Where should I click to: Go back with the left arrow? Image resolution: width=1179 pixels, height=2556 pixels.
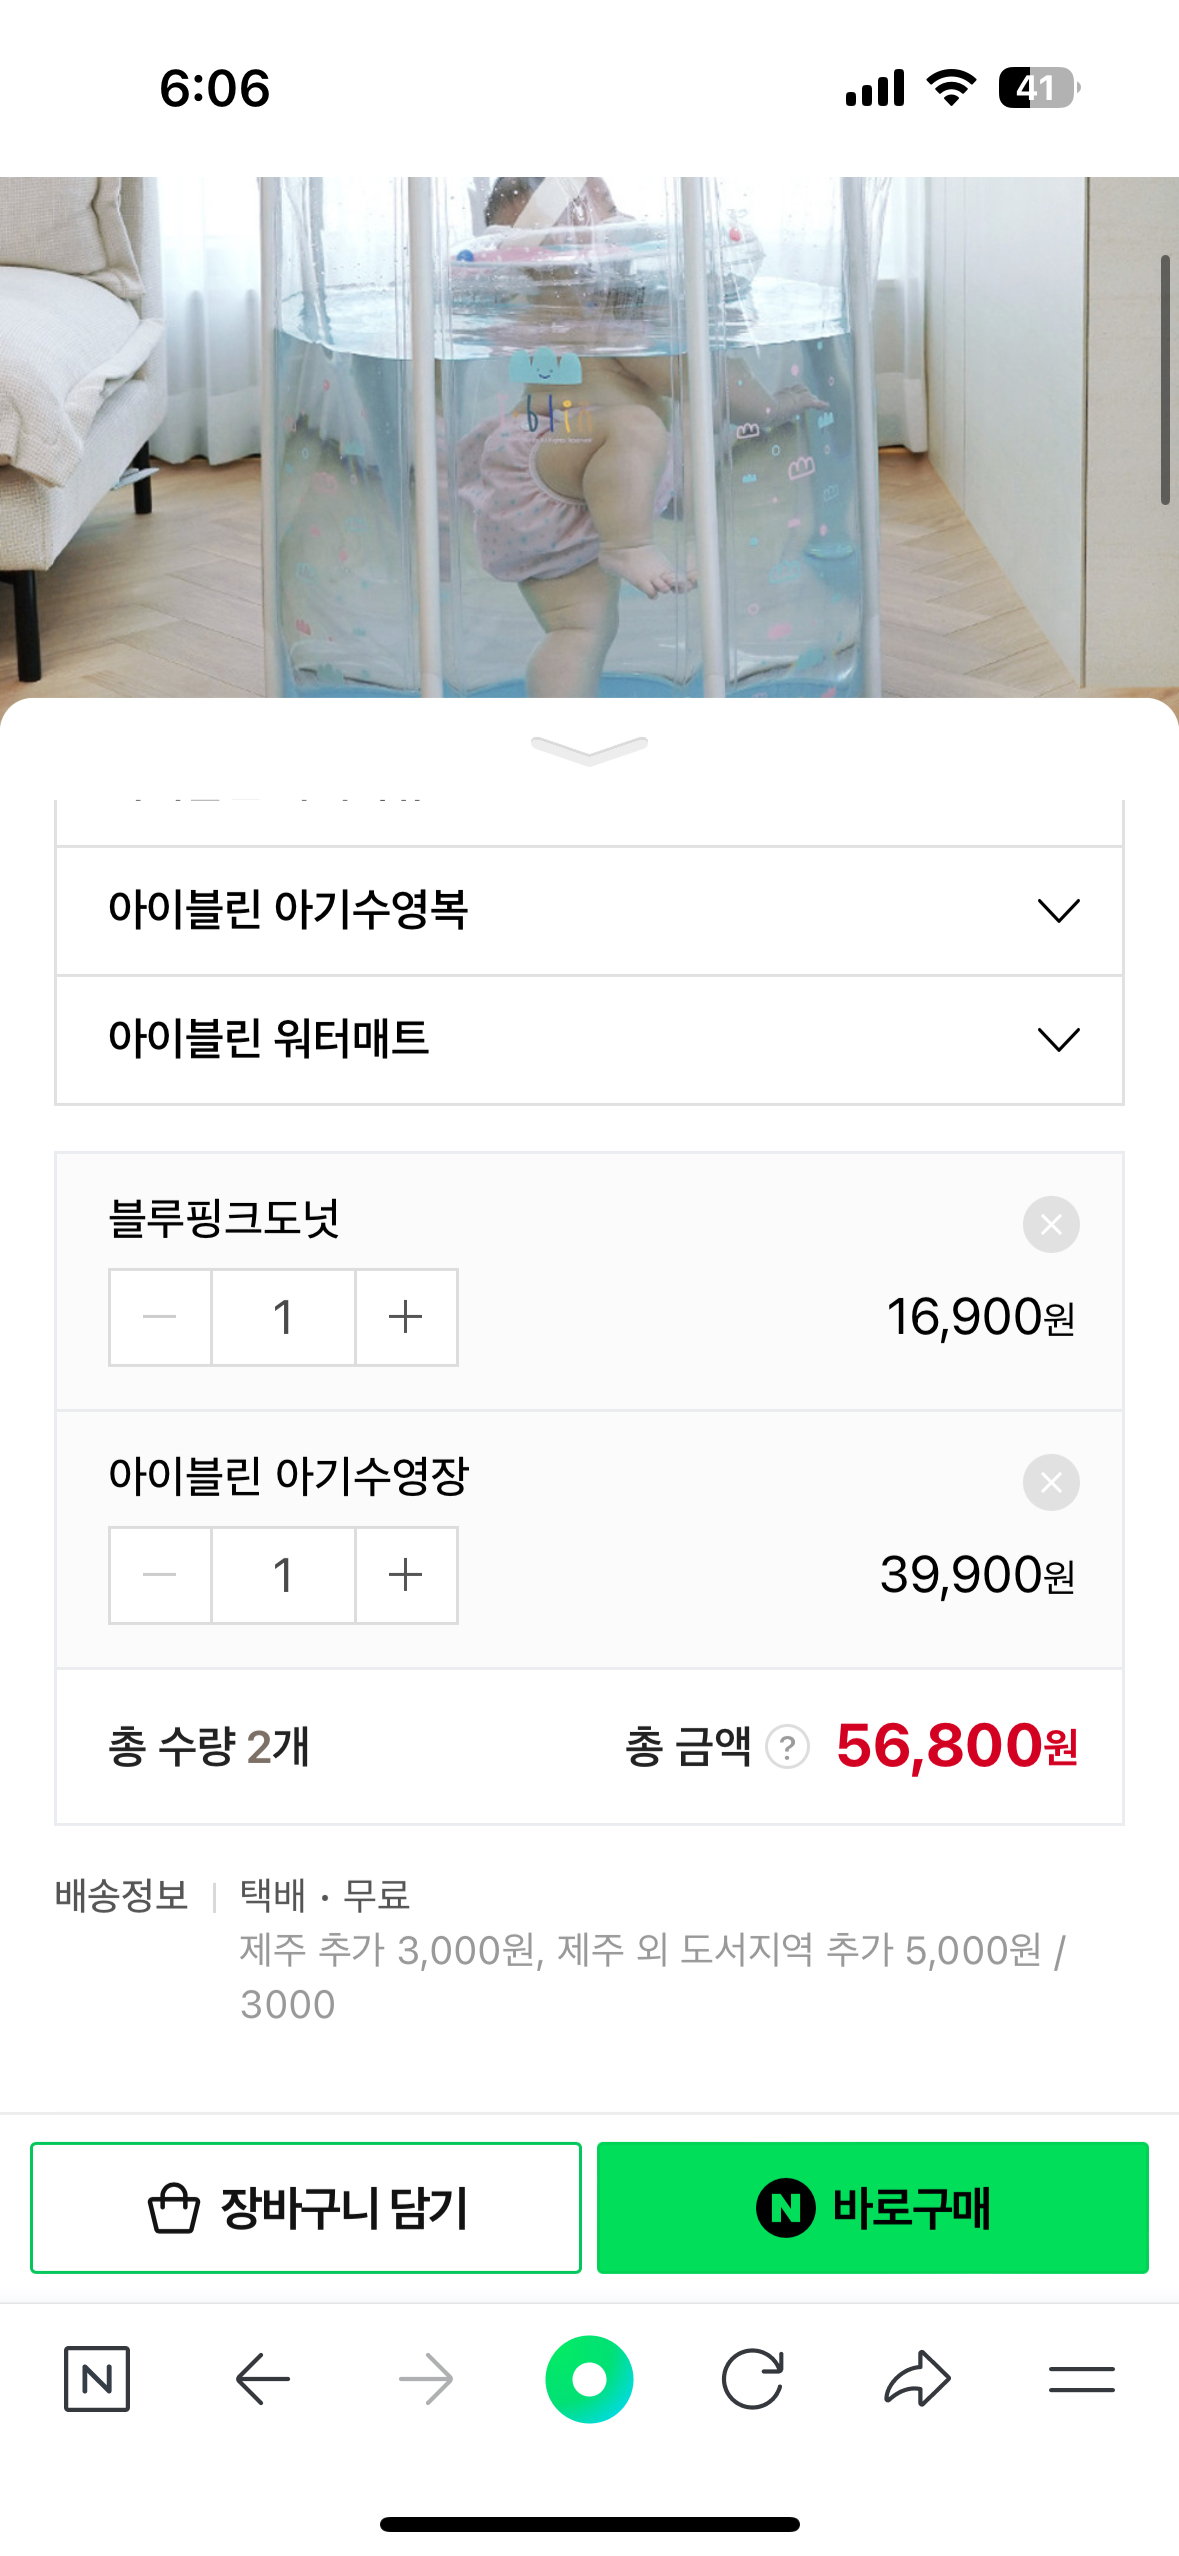tap(262, 2378)
